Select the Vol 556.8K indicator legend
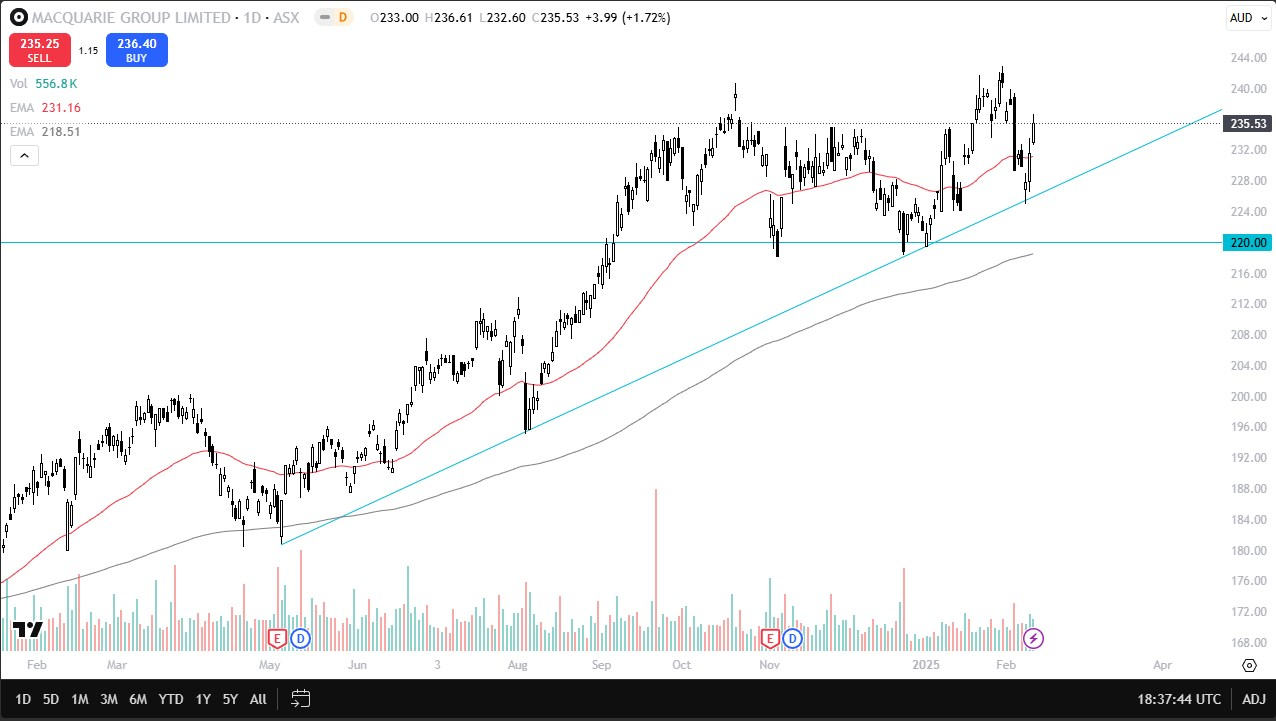This screenshot has height=721, width=1276. click(43, 85)
